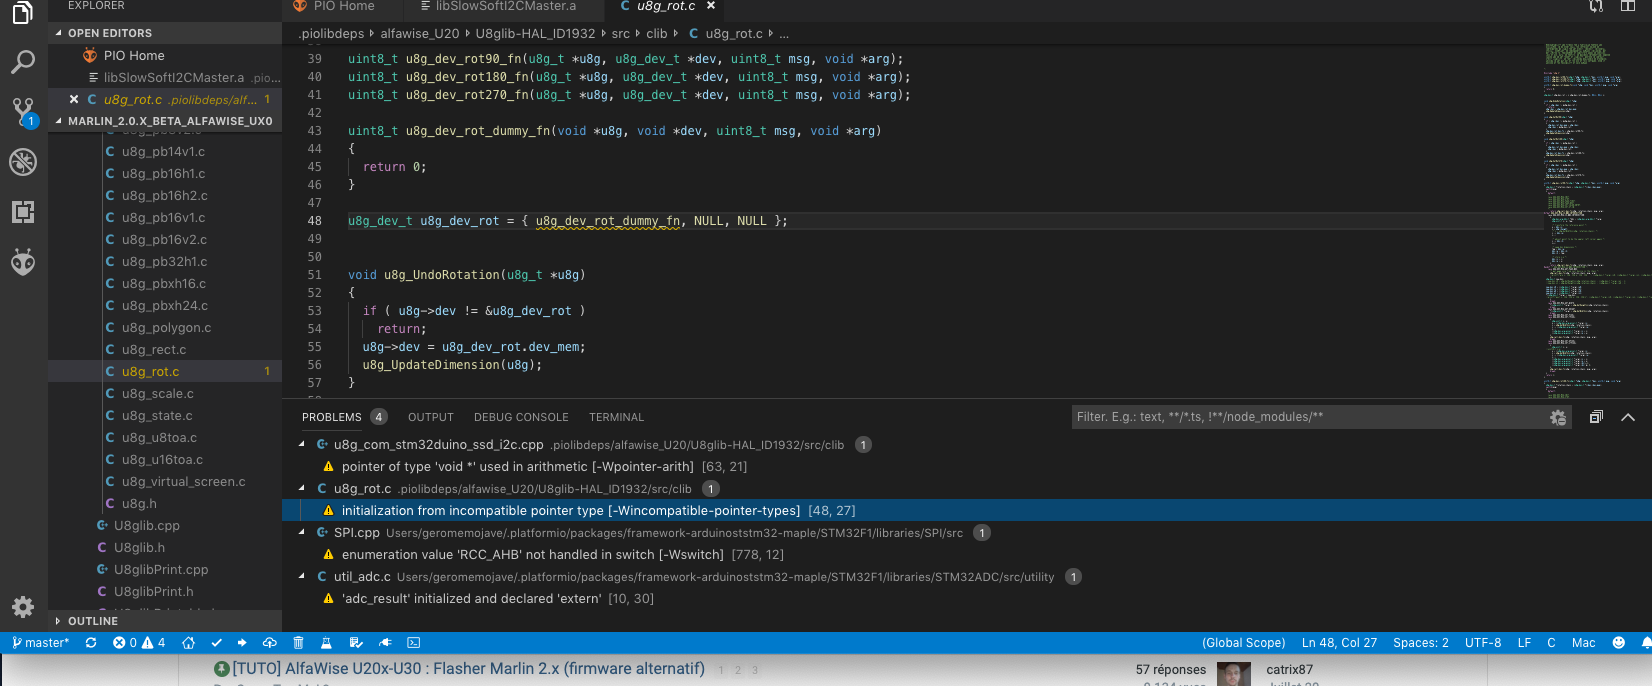Open u8g_rect.c in the file tree
Image resolution: width=1652 pixels, height=686 pixels.
(x=166, y=350)
